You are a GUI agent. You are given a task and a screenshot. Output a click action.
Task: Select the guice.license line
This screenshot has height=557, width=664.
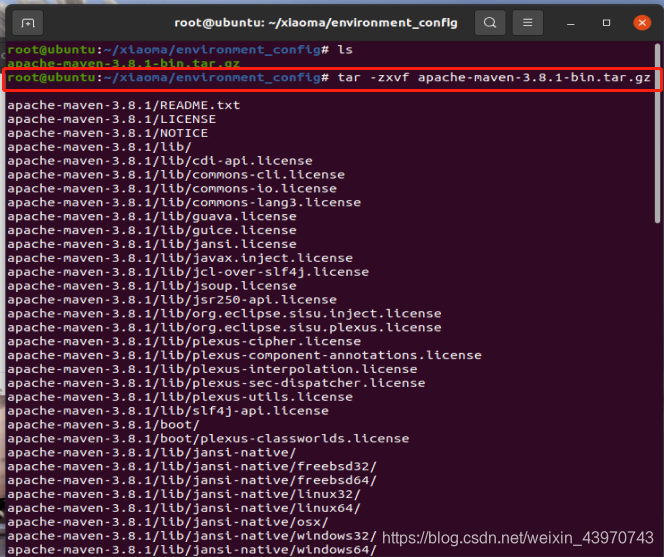pyautogui.click(x=152, y=230)
